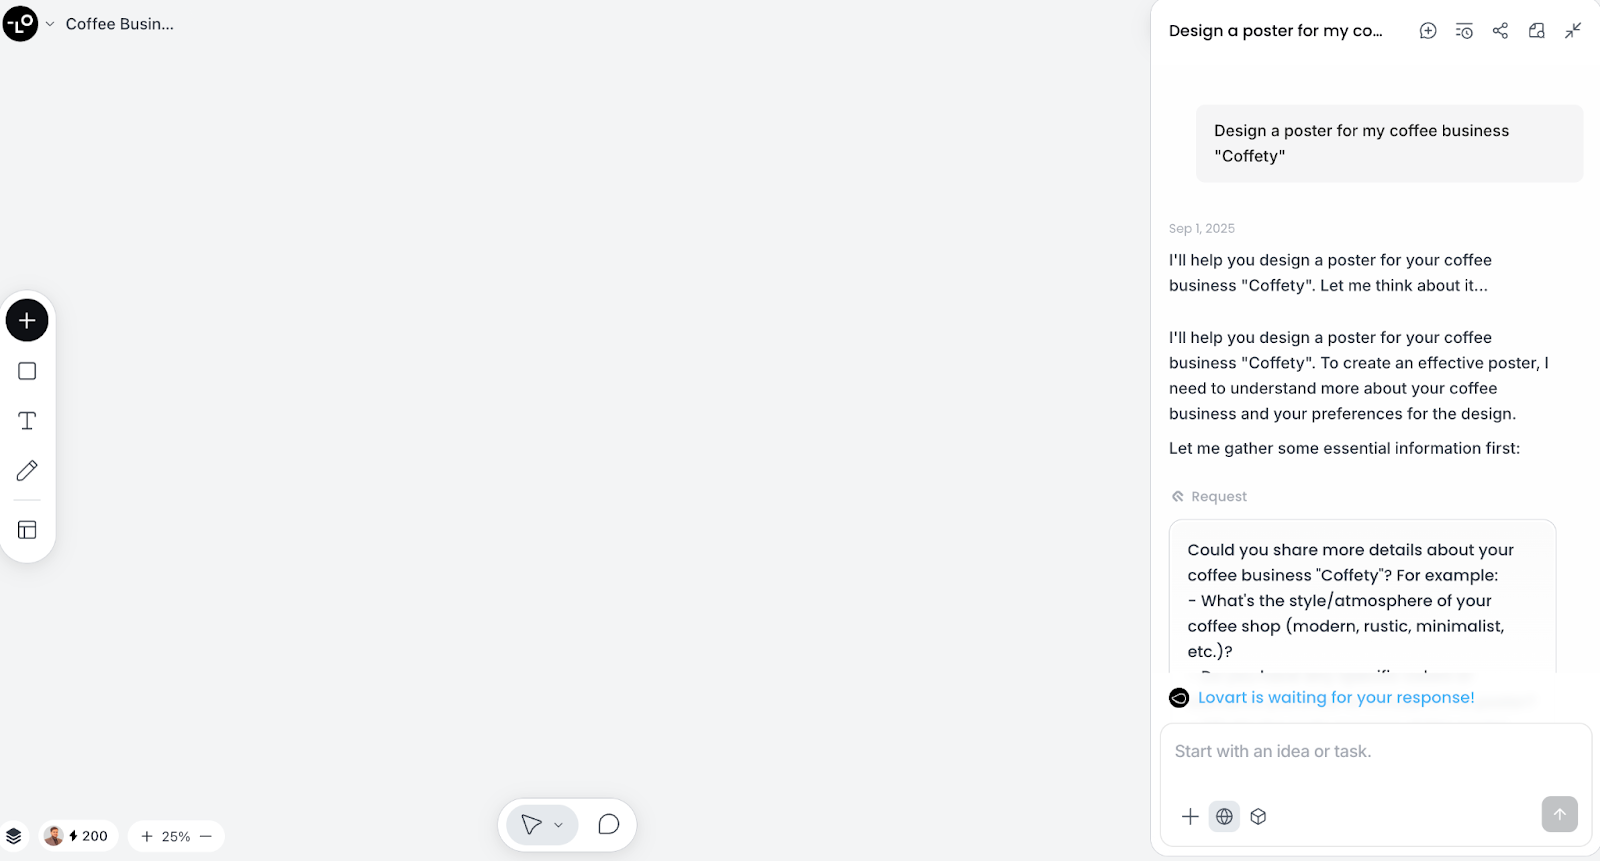This screenshot has height=861, width=1600.
Task: Expand the project menu next to the Lovart logo
Action: pyautogui.click(x=48, y=23)
